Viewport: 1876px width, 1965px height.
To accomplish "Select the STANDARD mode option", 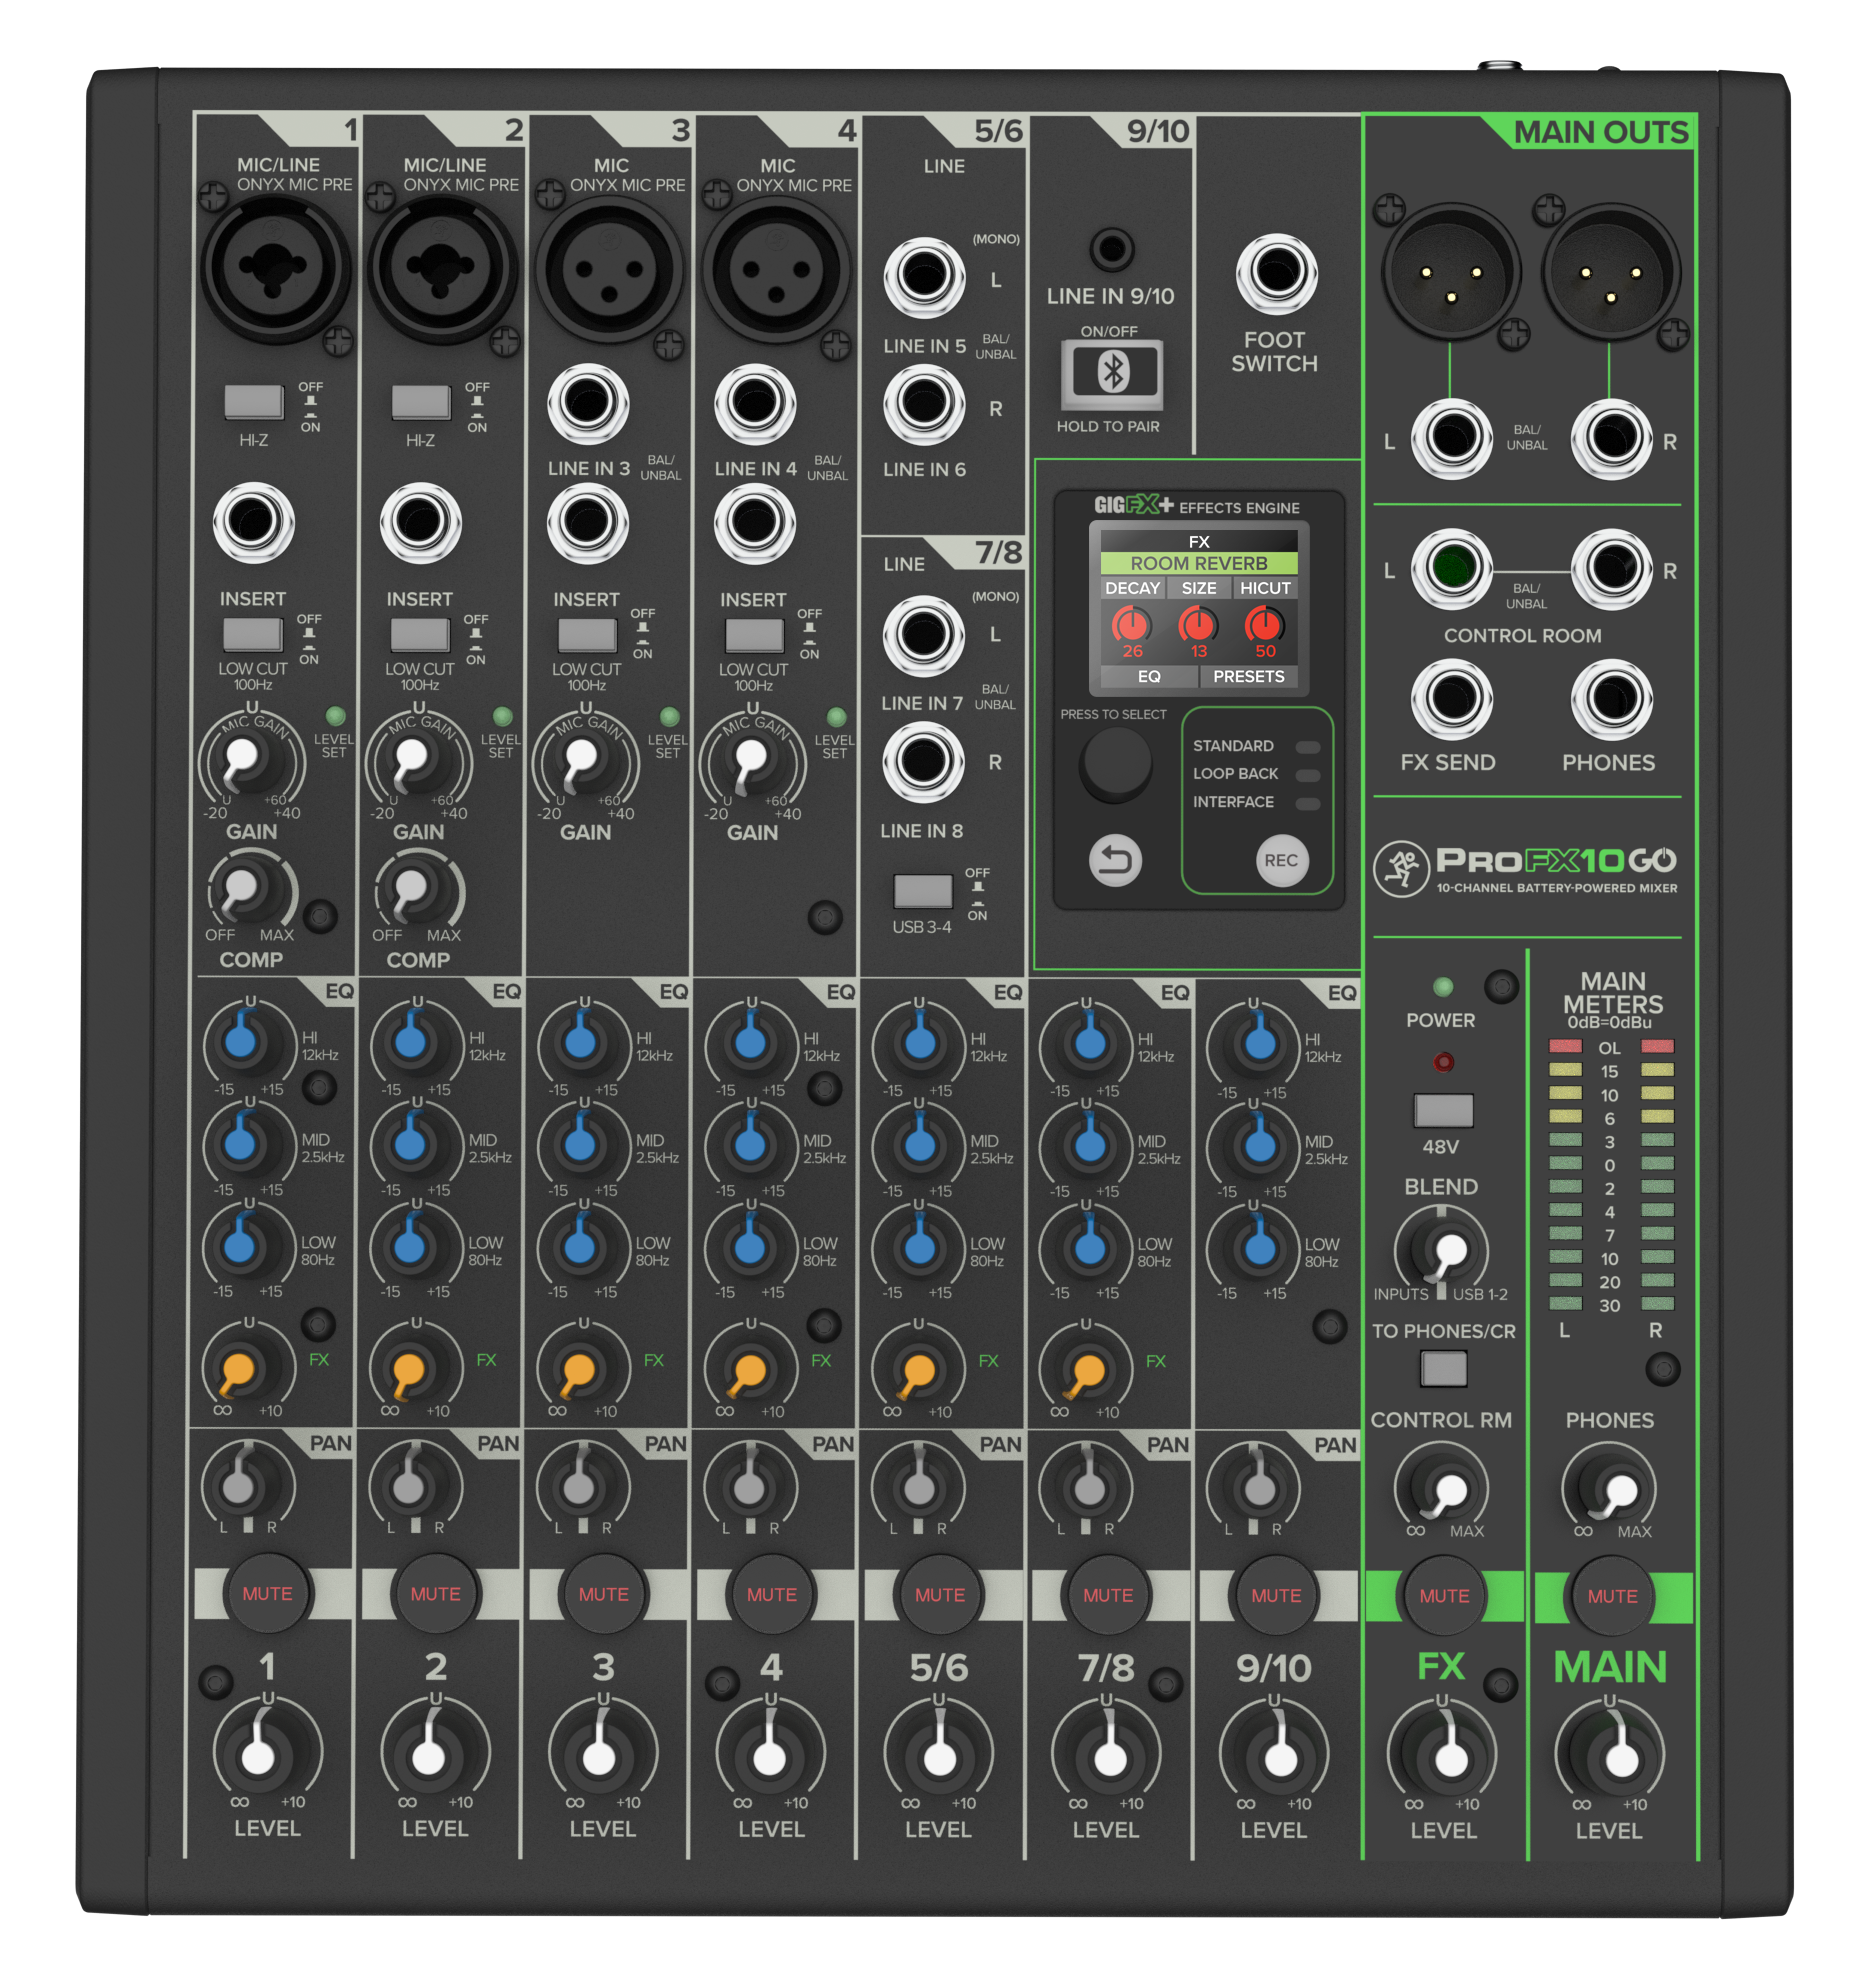I will pos(1233,745).
